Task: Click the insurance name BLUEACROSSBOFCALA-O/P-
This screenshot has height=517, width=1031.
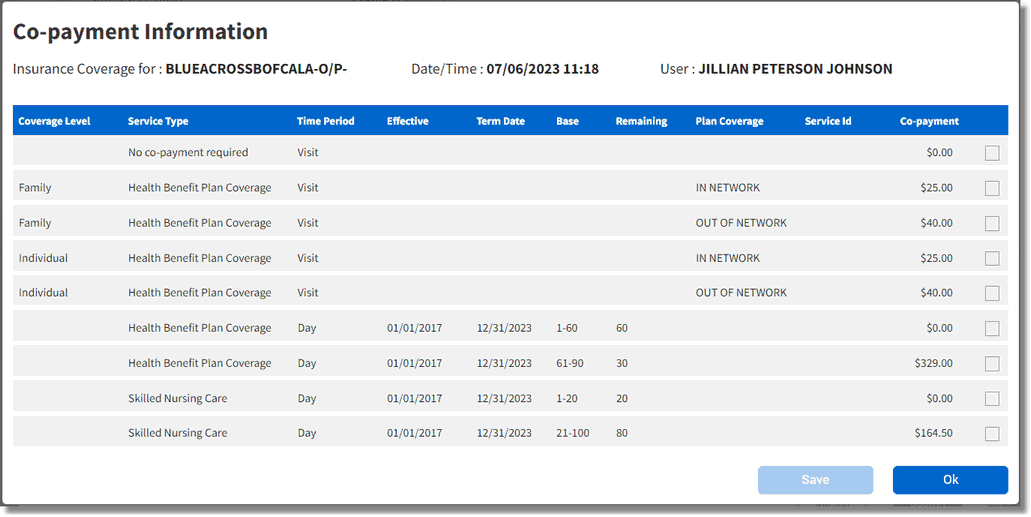Action: [x=256, y=69]
